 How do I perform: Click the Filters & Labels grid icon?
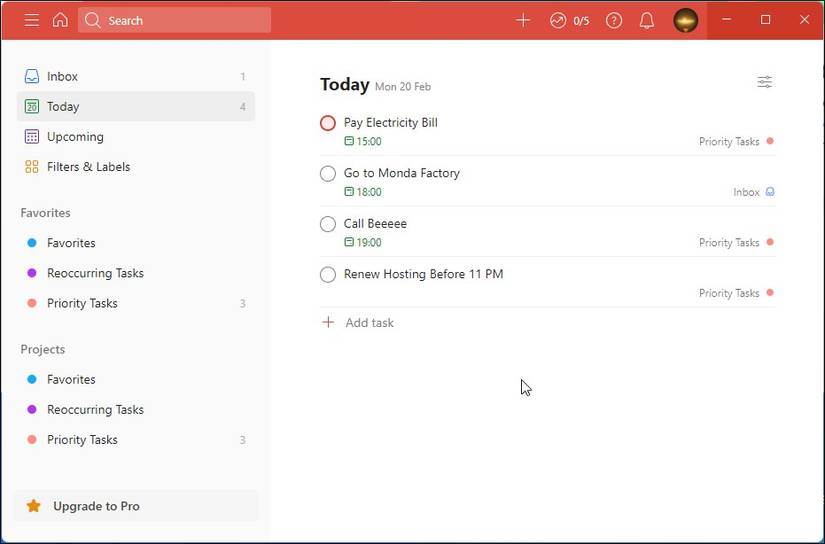(x=32, y=167)
